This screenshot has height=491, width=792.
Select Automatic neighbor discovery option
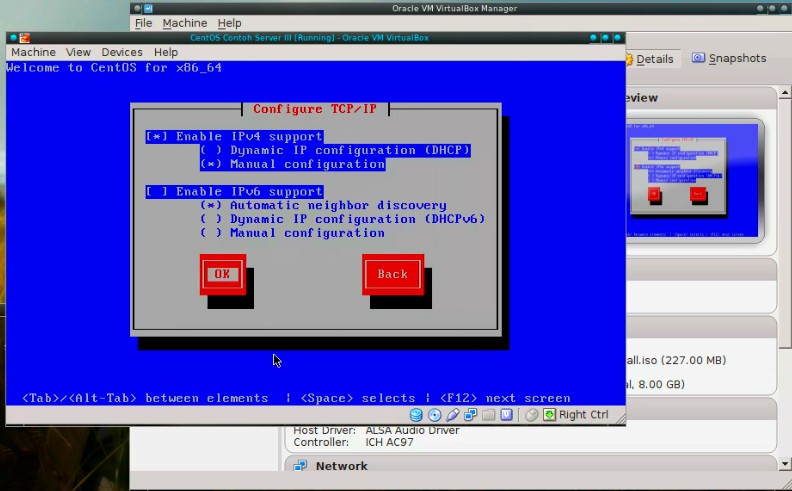coord(323,205)
